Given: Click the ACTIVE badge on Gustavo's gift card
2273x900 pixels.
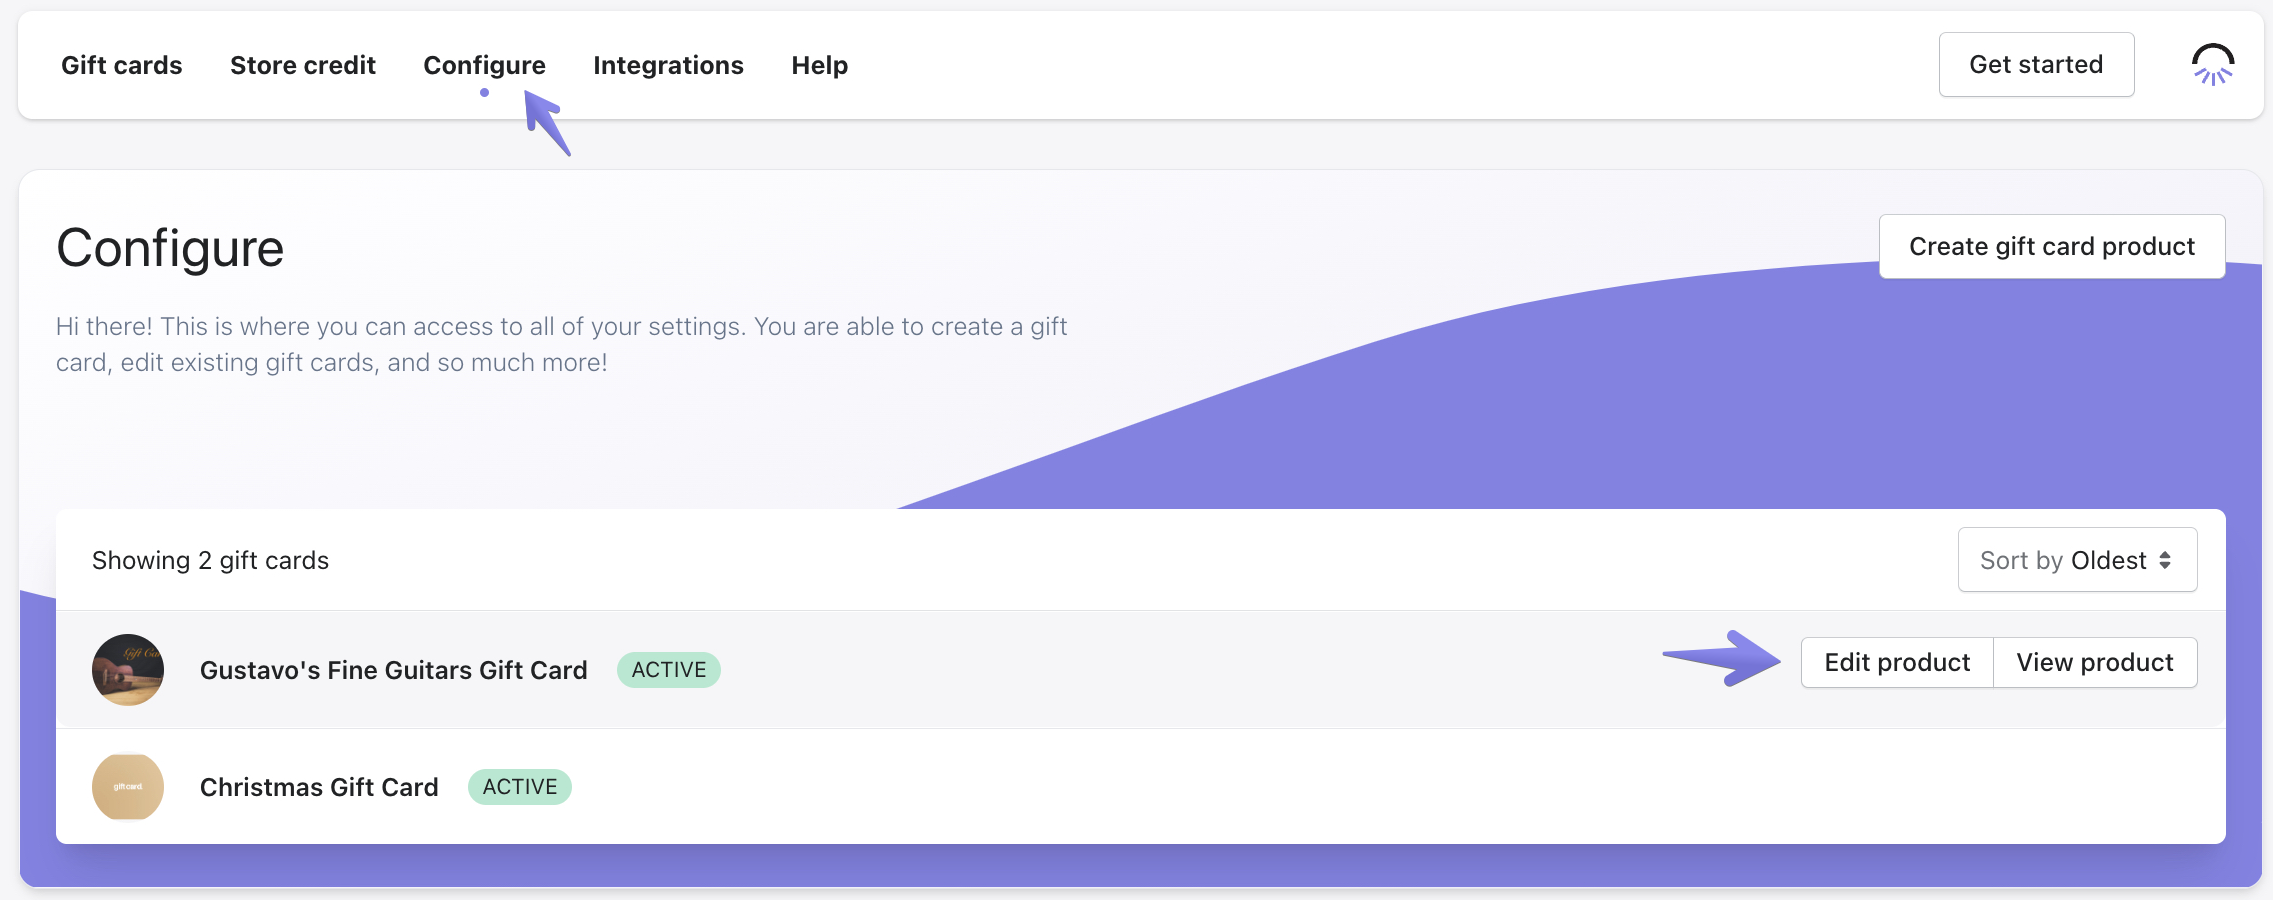Looking at the screenshot, I should (668, 670).
